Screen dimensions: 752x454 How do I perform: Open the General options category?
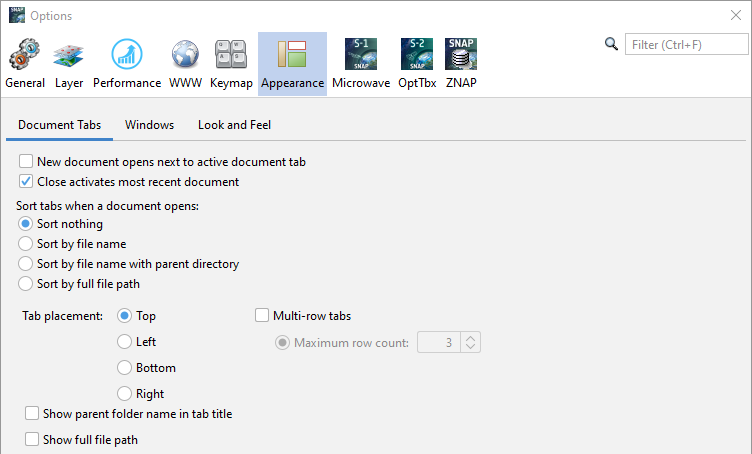(x=24, y=63)
